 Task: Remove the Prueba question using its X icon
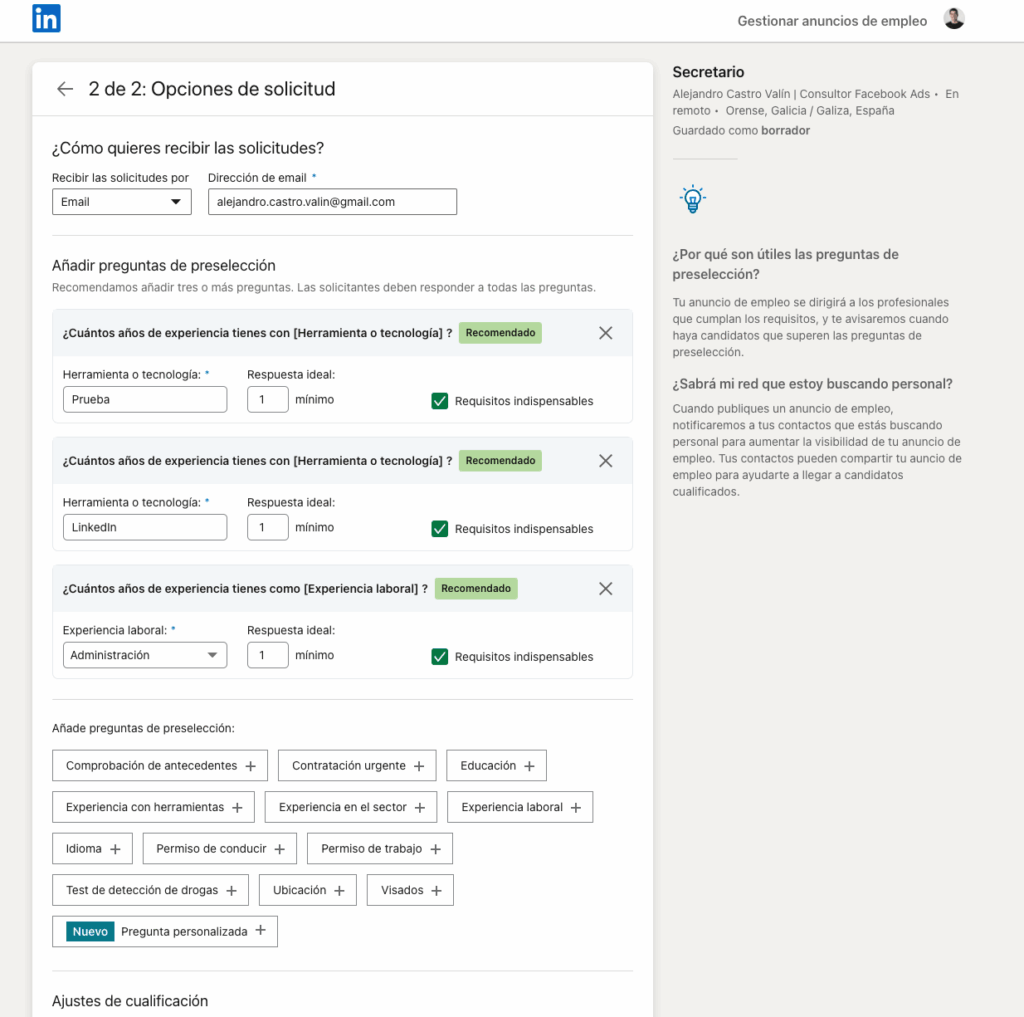point(605,332)
